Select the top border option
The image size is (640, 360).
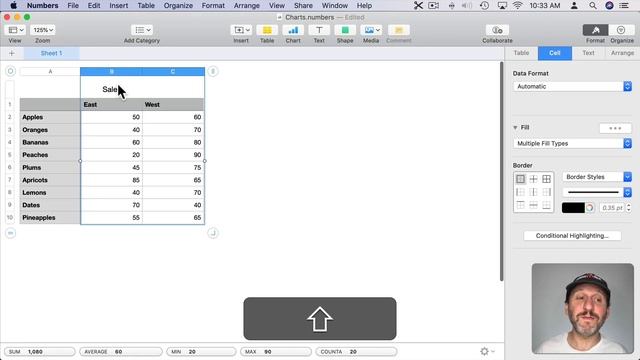coord(520,205)
